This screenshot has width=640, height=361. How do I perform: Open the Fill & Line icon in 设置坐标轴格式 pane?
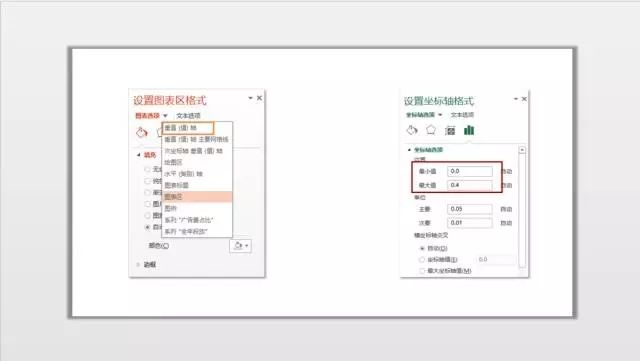[412, 130]
